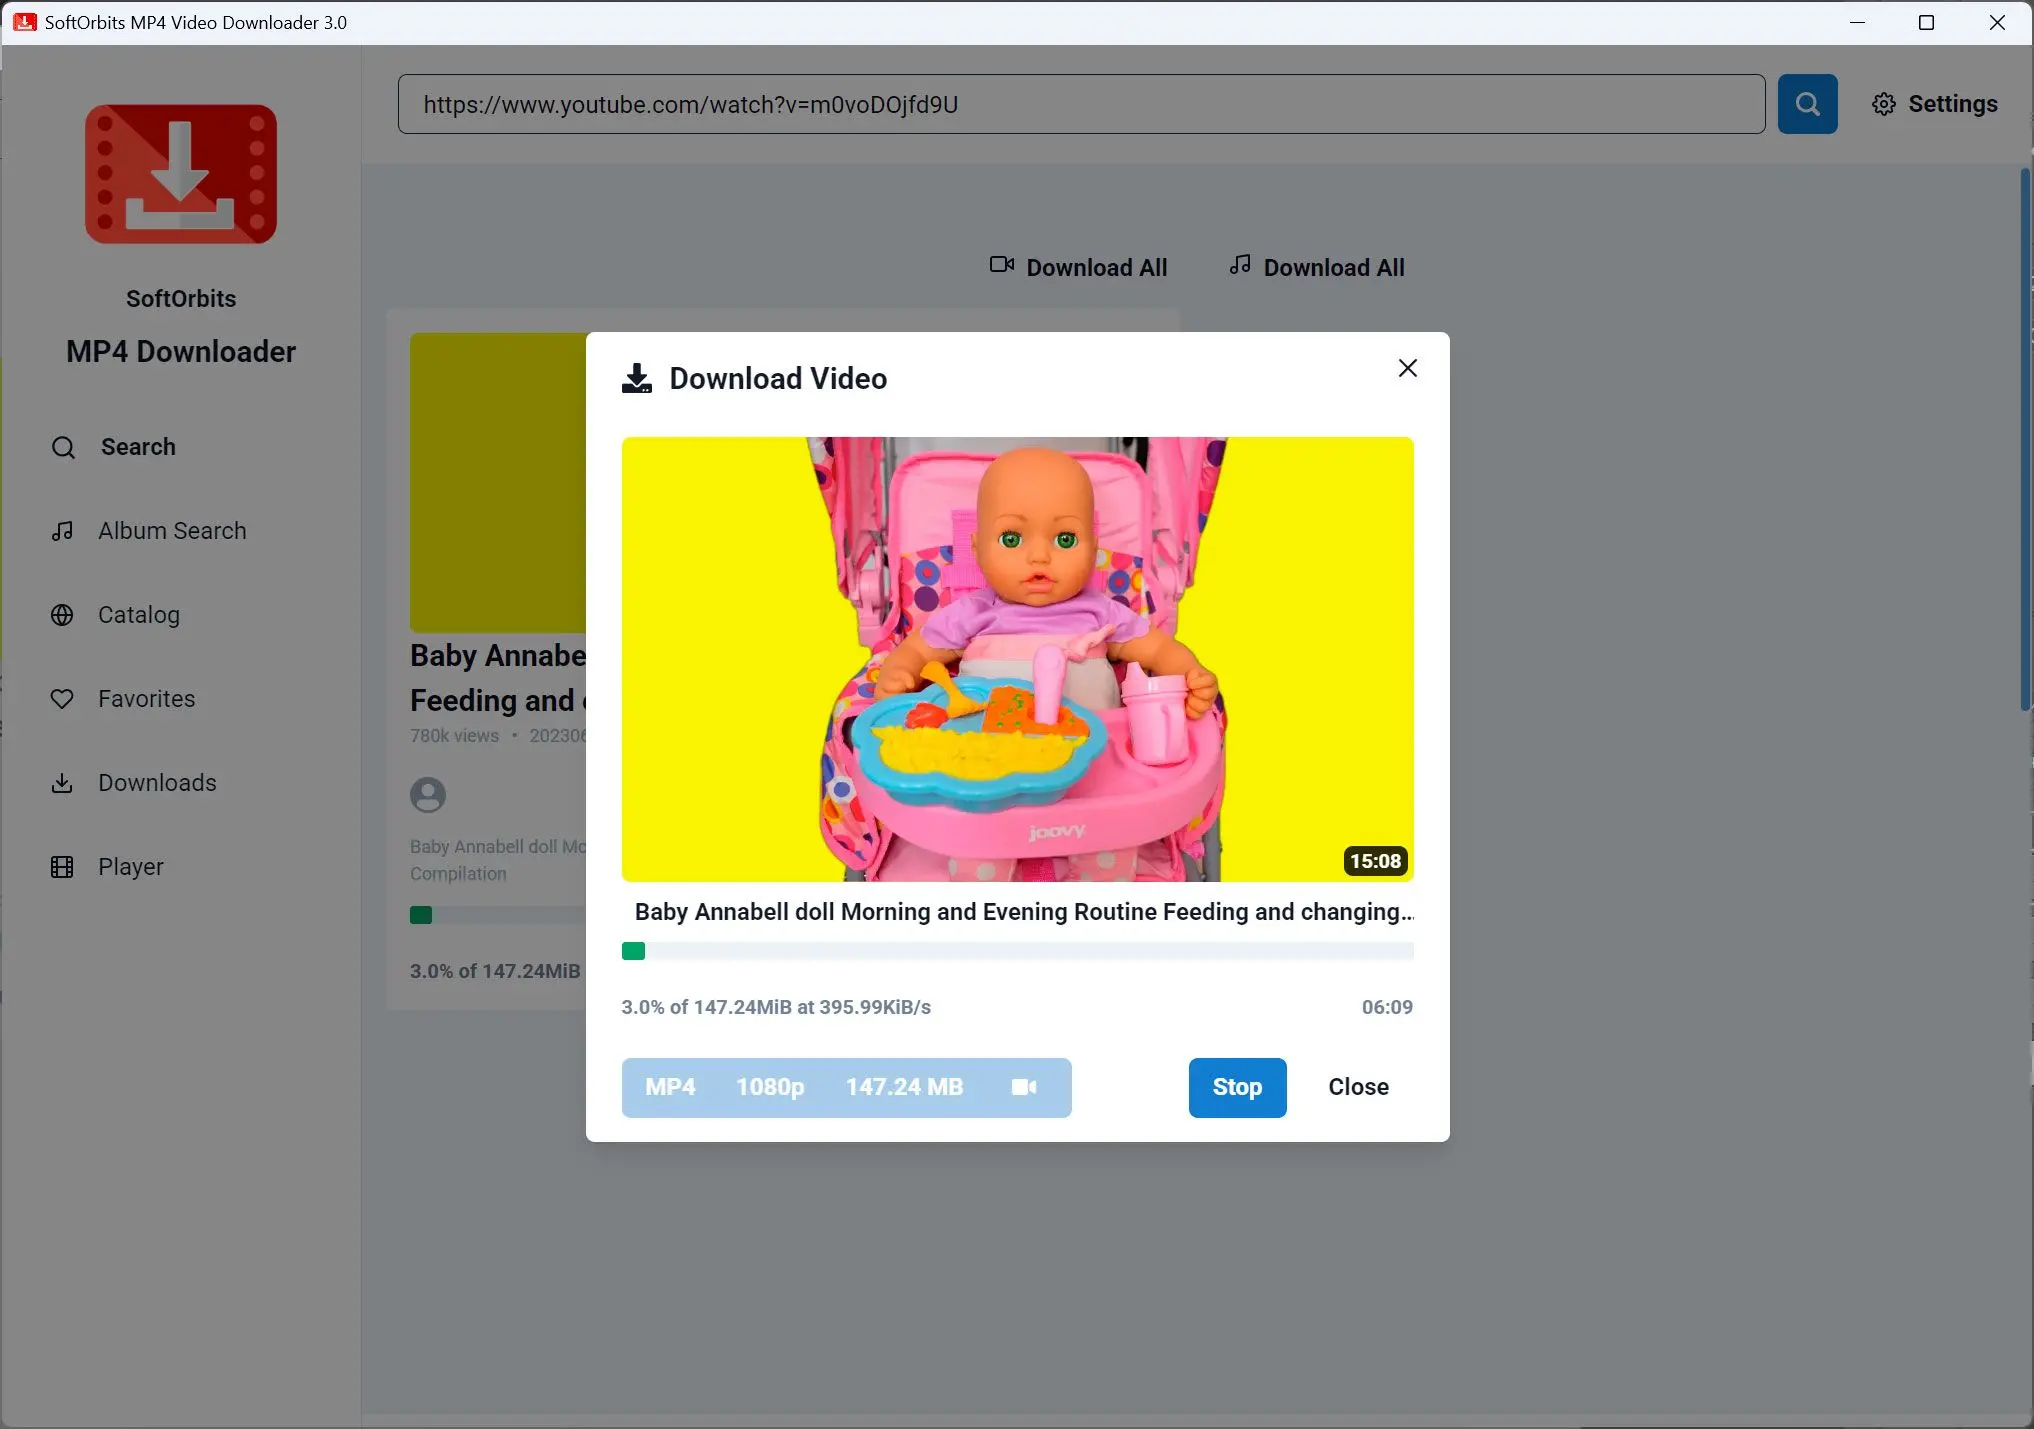Click the app icon in the title bar
2034x1429 pixels.
tap(25, 22)
